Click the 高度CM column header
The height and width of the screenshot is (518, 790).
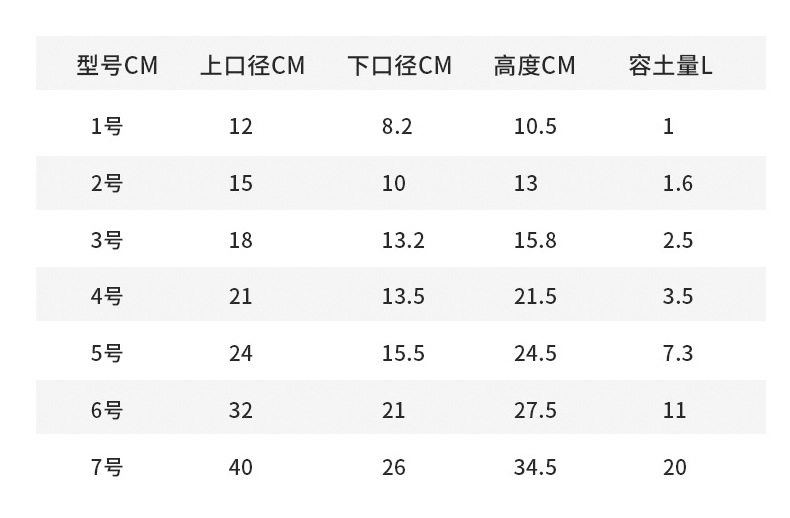(534, 66)
